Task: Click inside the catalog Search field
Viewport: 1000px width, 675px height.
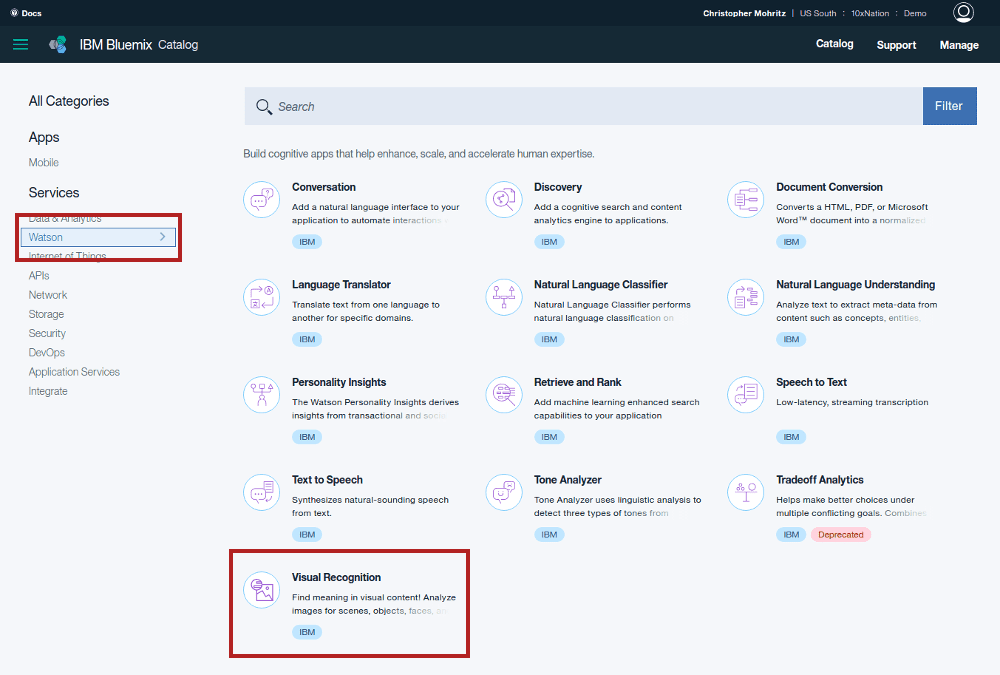Action: point(584,106)
